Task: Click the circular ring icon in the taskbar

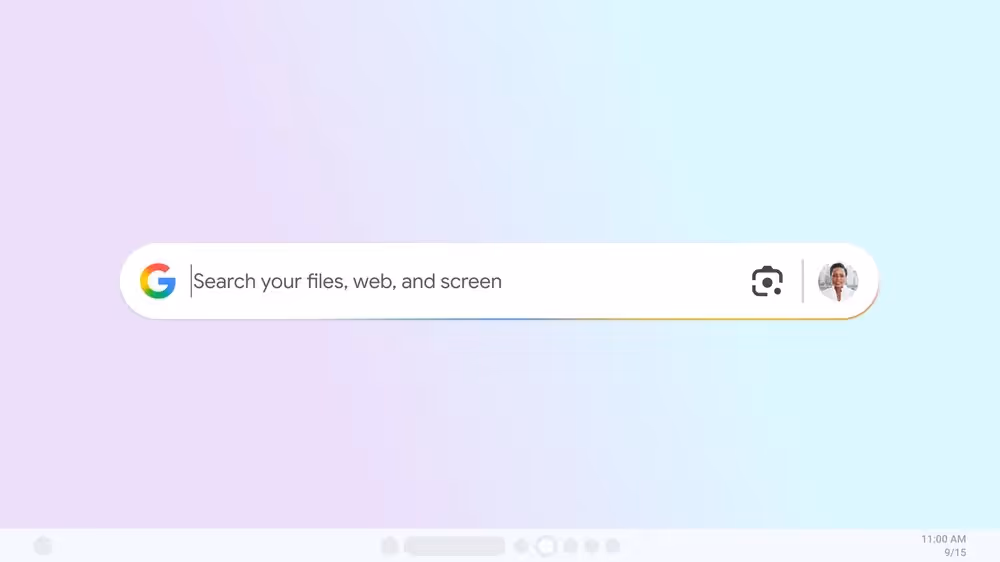Action: 546,546
